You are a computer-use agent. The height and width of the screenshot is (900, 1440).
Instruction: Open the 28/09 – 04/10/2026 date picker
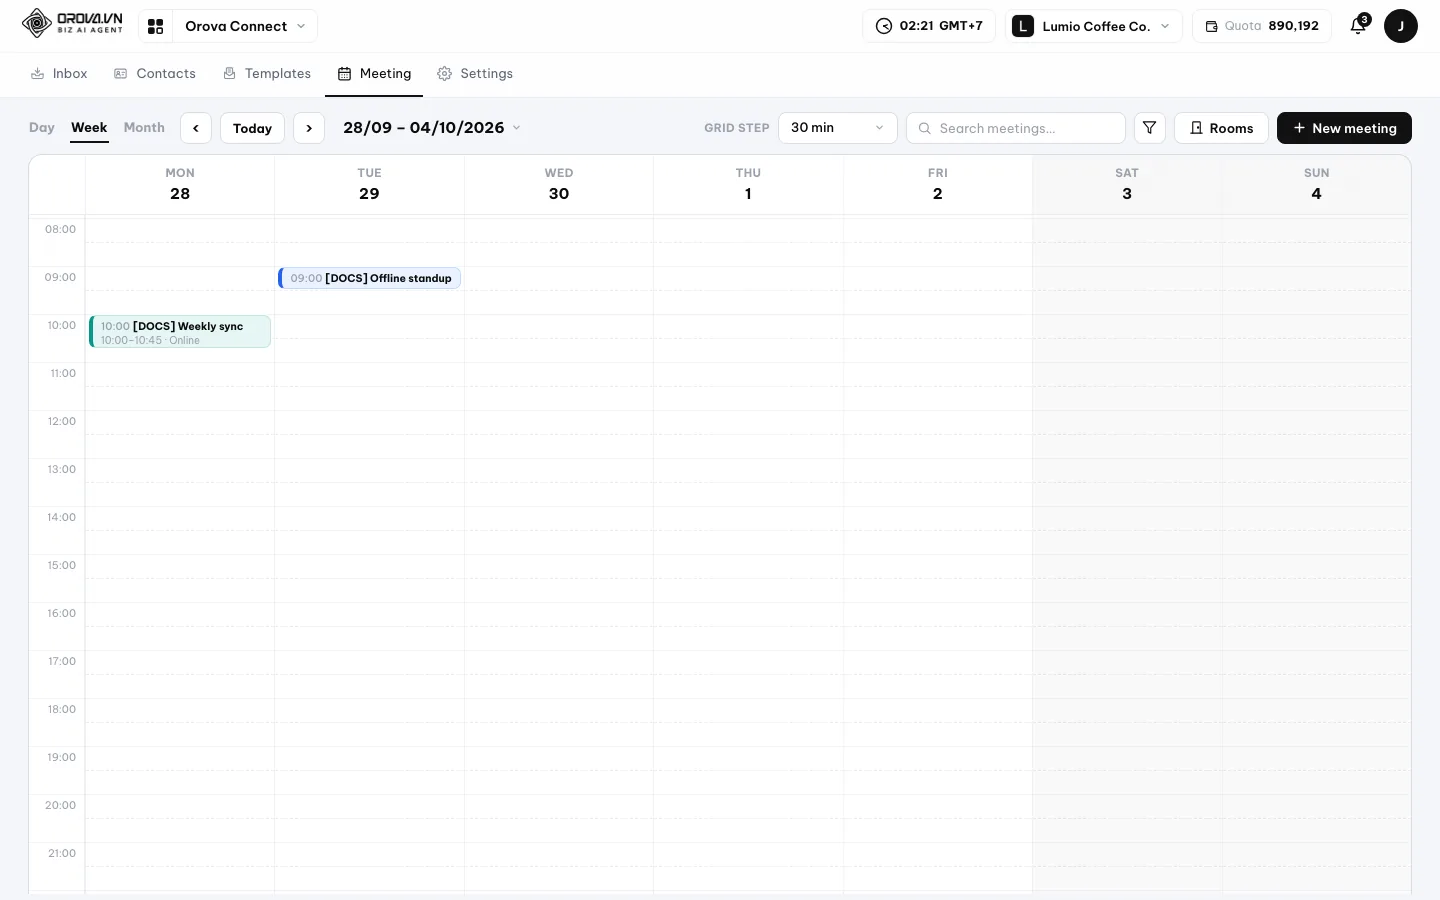tap(432, 128)
